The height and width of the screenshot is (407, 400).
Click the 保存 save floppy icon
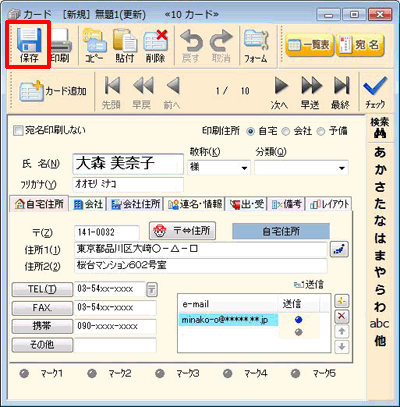click(29, 41)
